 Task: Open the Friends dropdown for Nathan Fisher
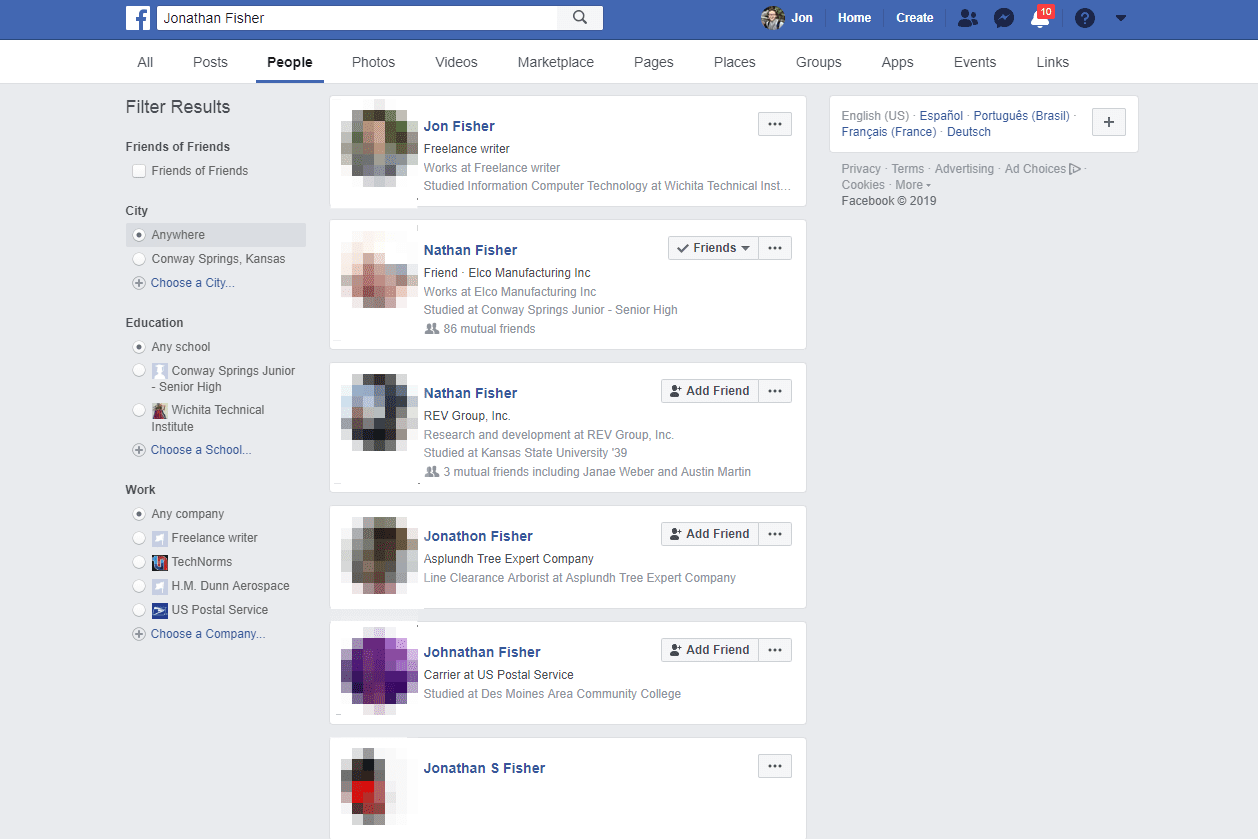click(x=713, y=248)
